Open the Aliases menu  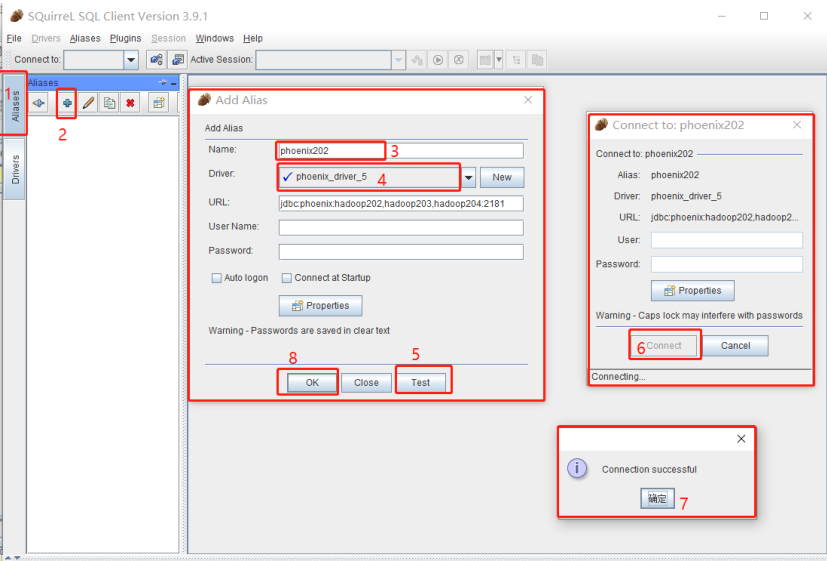(85, 38)
